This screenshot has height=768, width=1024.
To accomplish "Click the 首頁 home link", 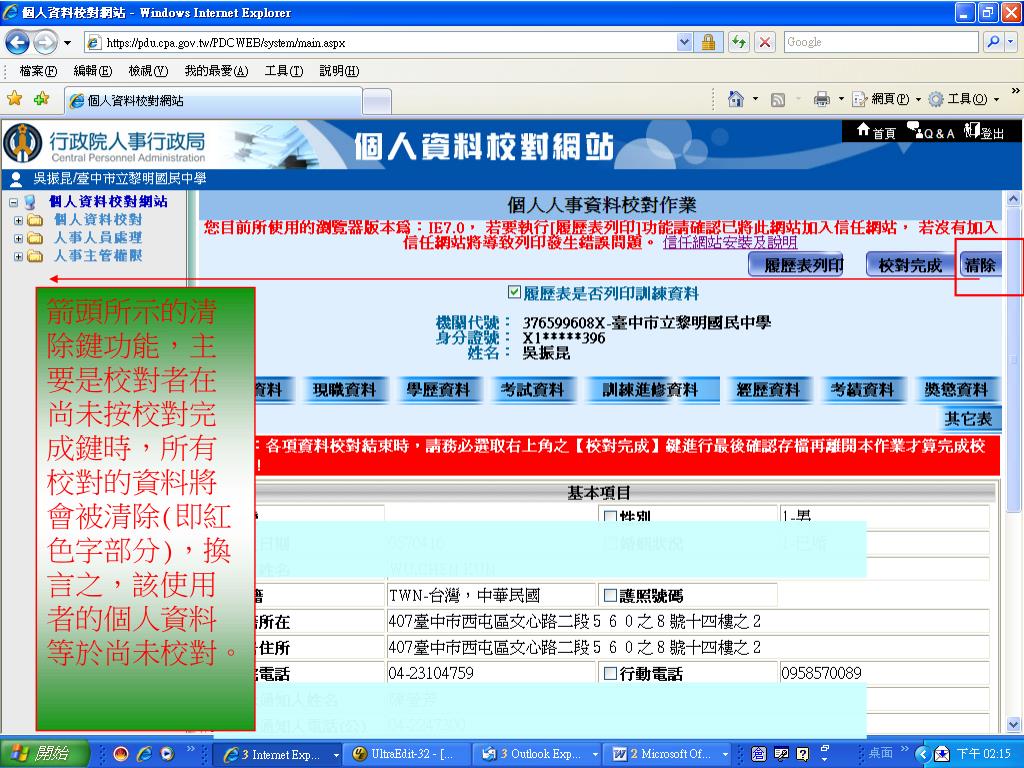I will pyautogui.click(x=876, y=132).
